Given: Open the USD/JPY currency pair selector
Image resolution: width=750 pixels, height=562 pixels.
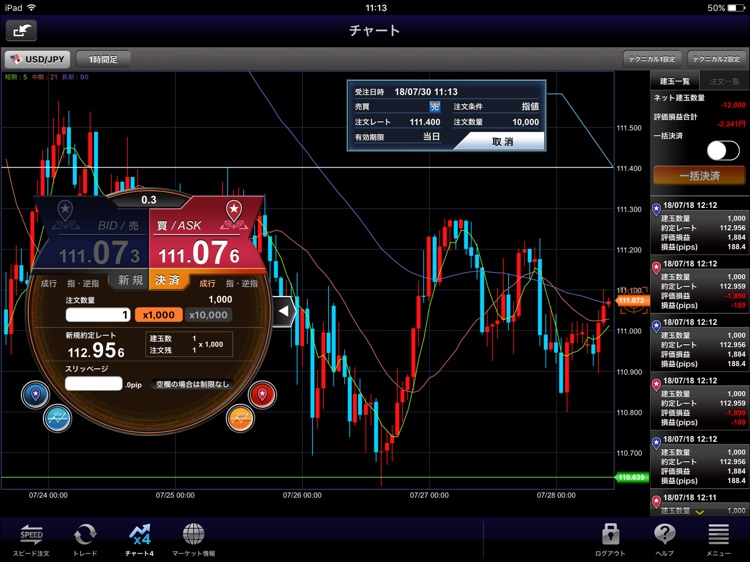Looking at the screenshot, I should [37, 59].
